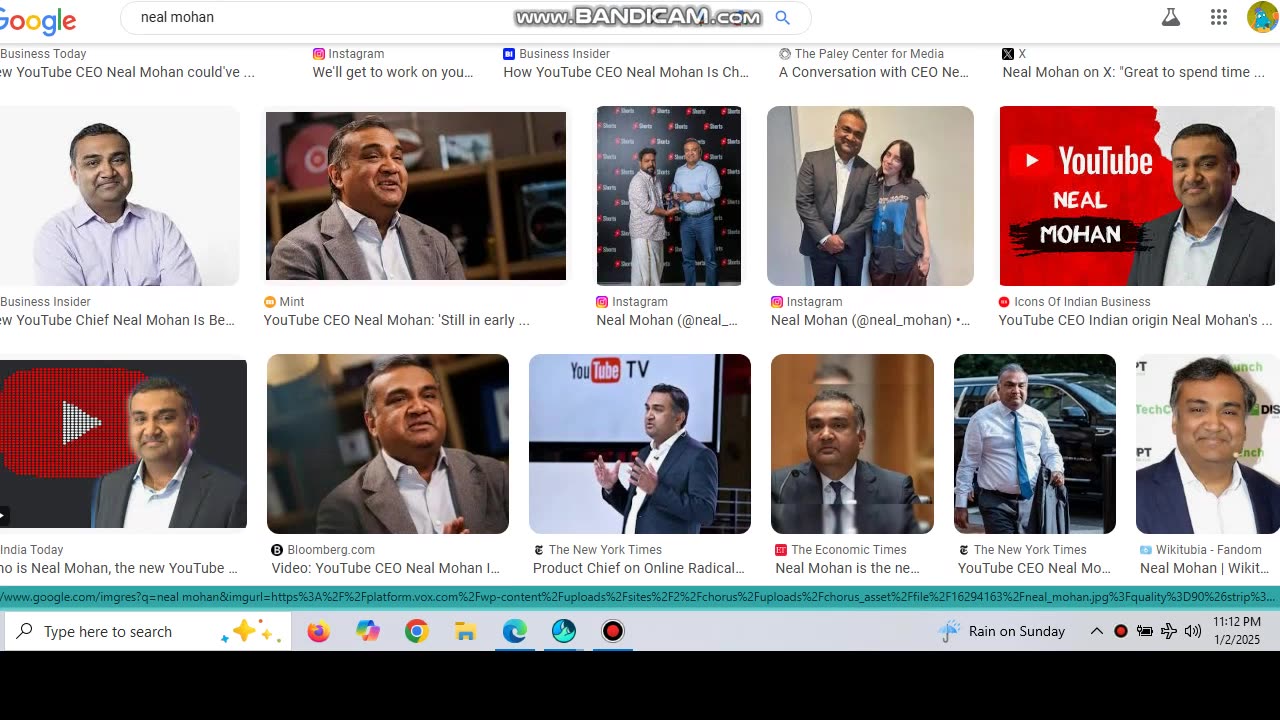
Task: Click the 'Wikitubia - Fandom' source label
Action: pyautogui.click(x=1209, y=550)
